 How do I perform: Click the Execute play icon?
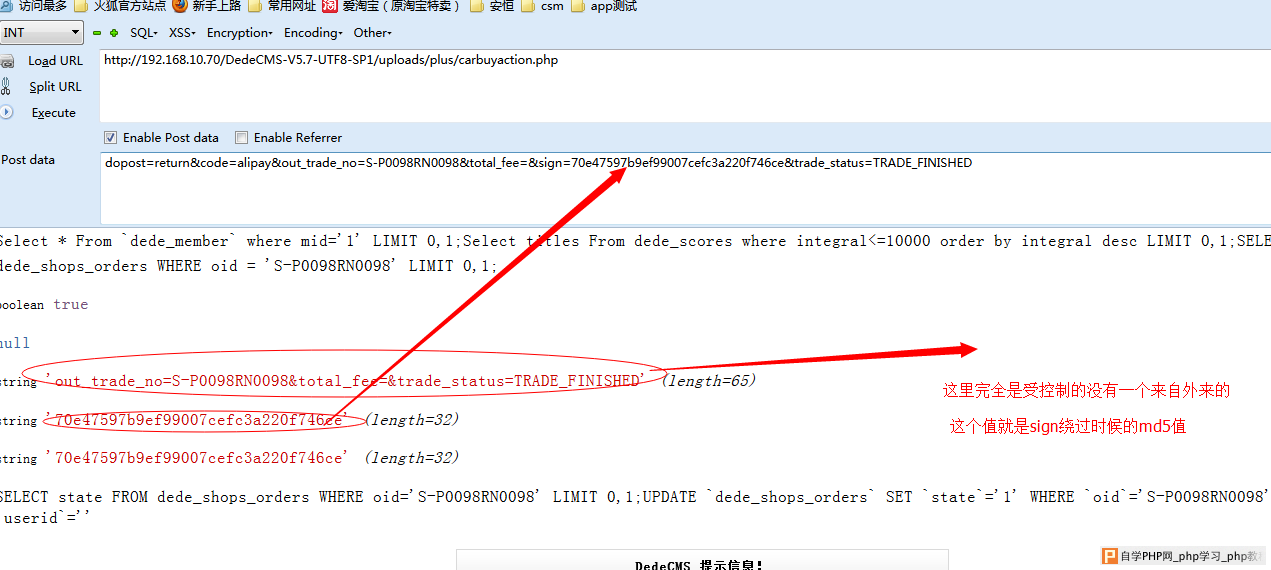pyautogui.click(x=6, y=112)
